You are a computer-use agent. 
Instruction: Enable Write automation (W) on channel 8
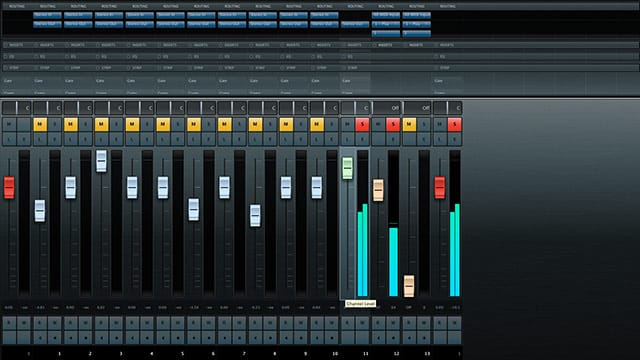270,323
